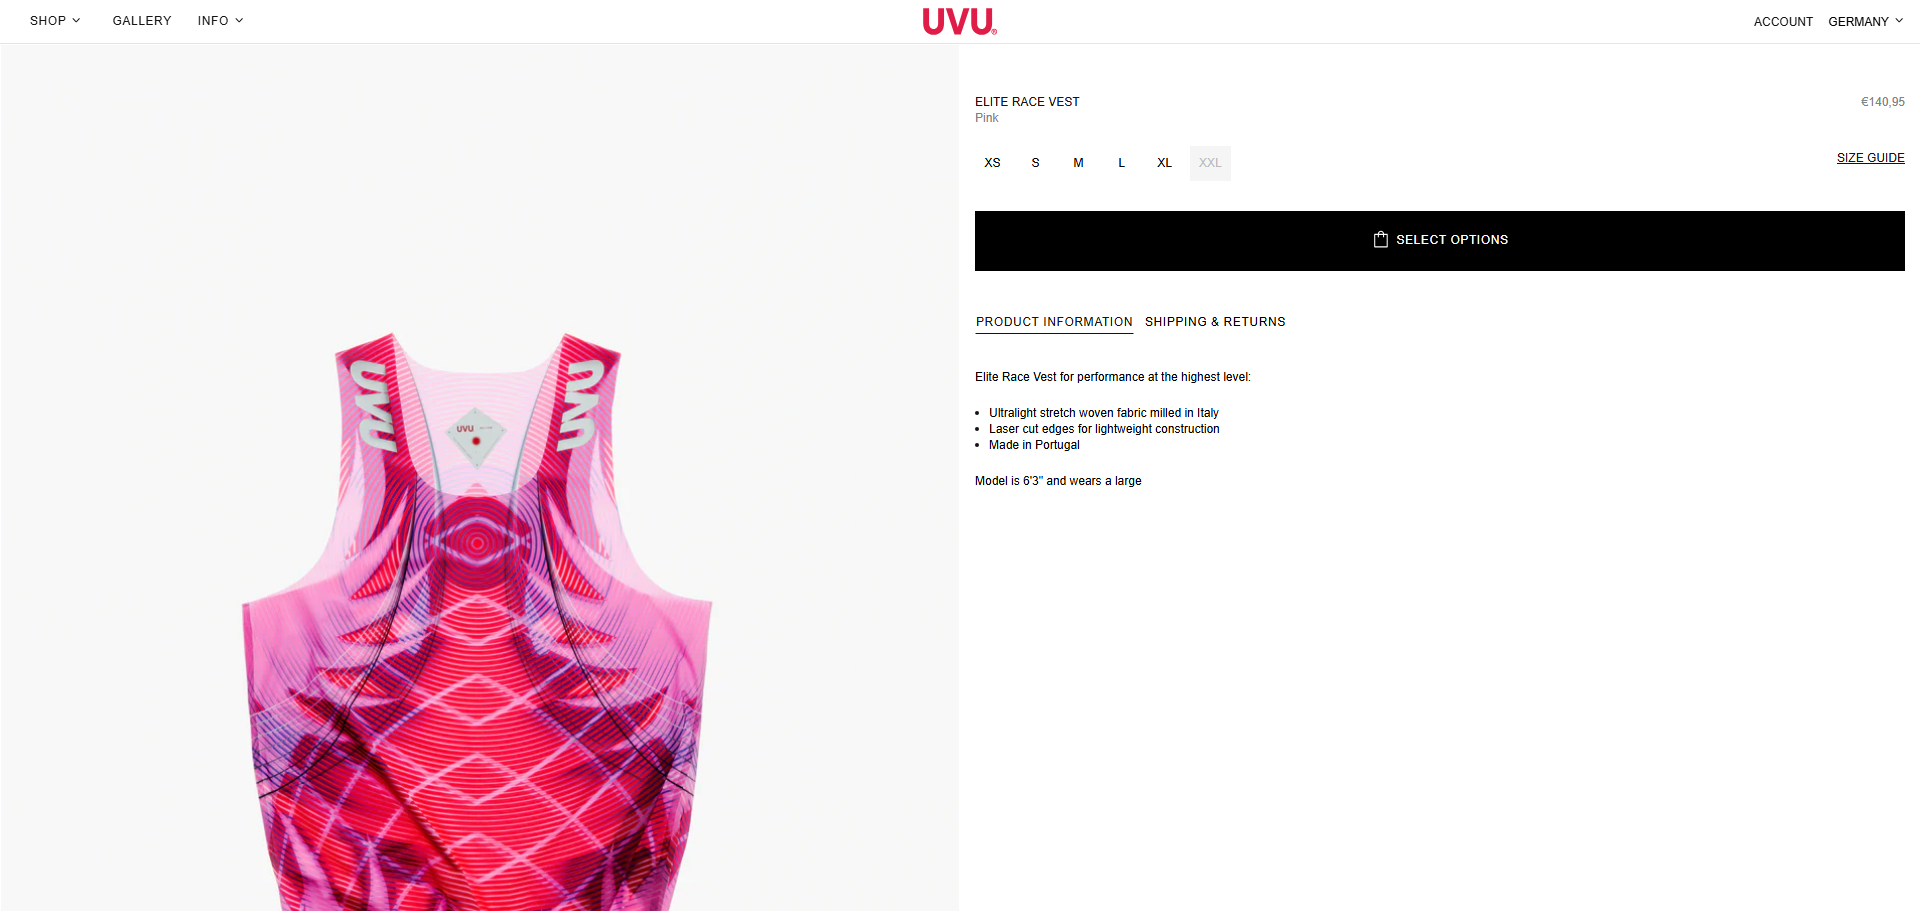Open the ACCOUNT page

click(x=1783, y=21)
